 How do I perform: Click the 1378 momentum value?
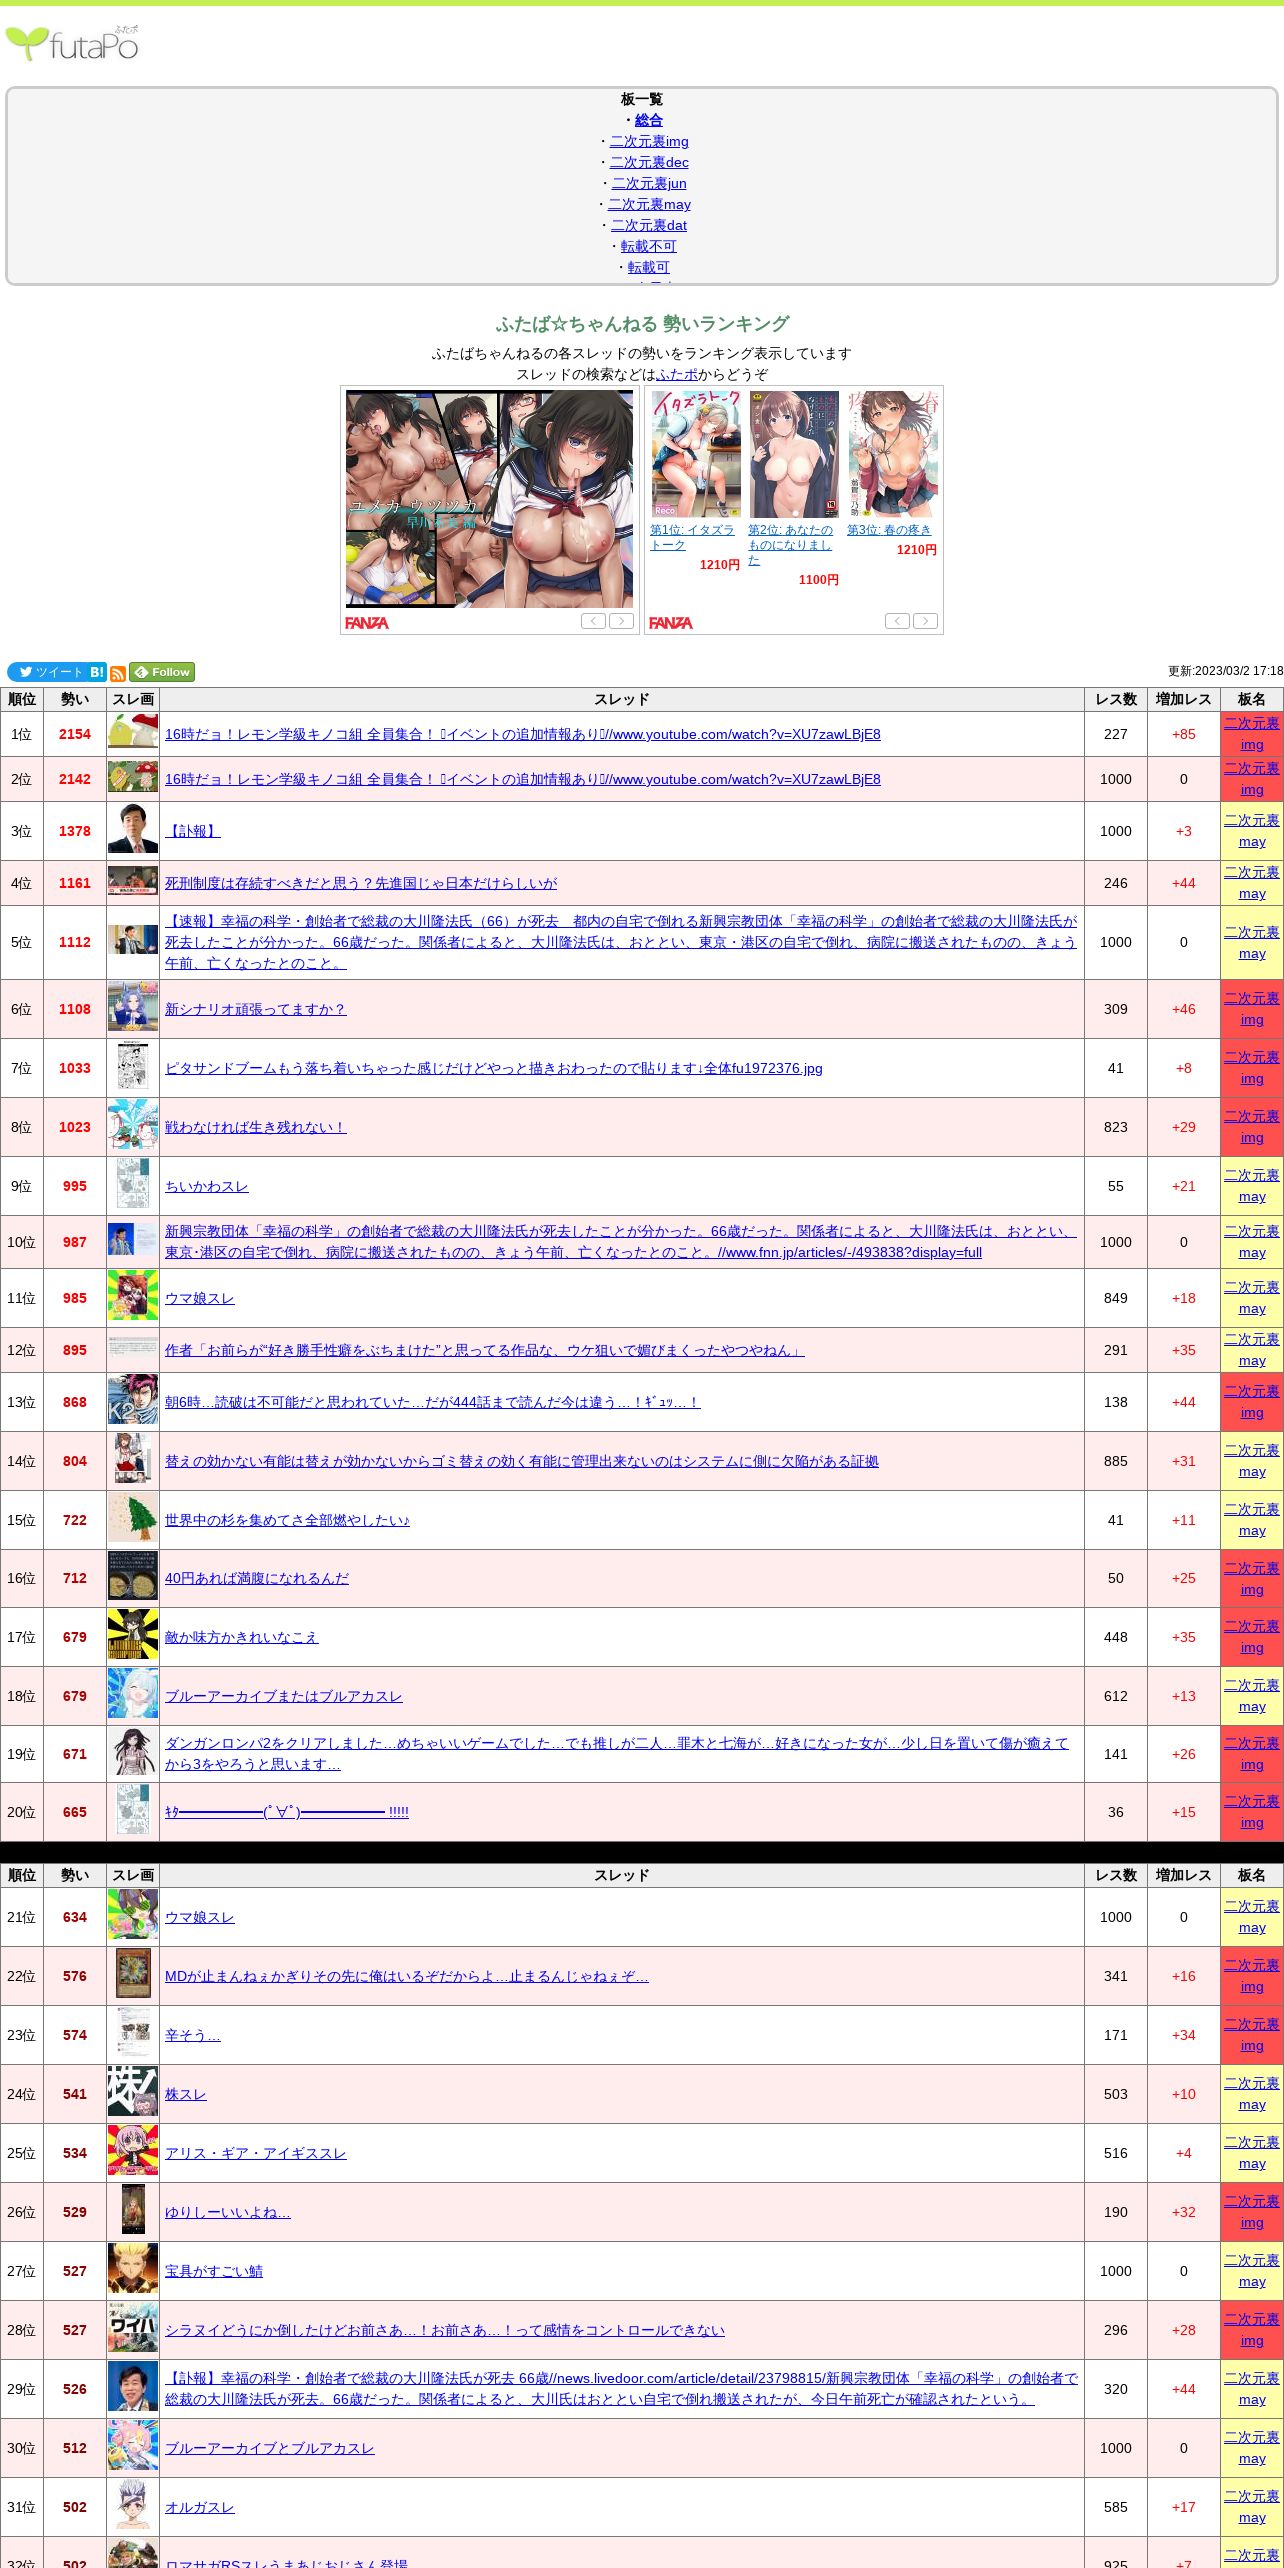75,831
